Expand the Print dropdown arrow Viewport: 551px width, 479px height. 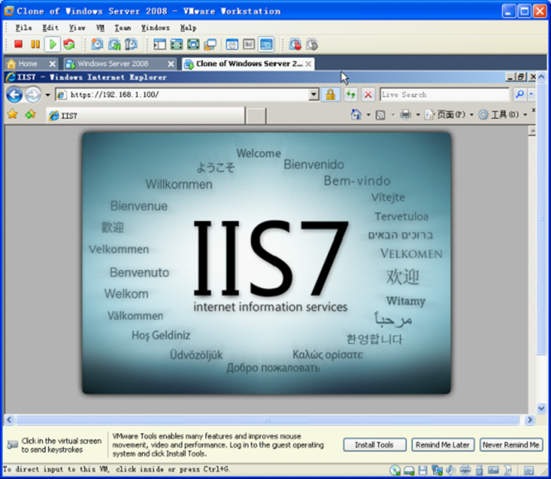click(x=418, y=115)
